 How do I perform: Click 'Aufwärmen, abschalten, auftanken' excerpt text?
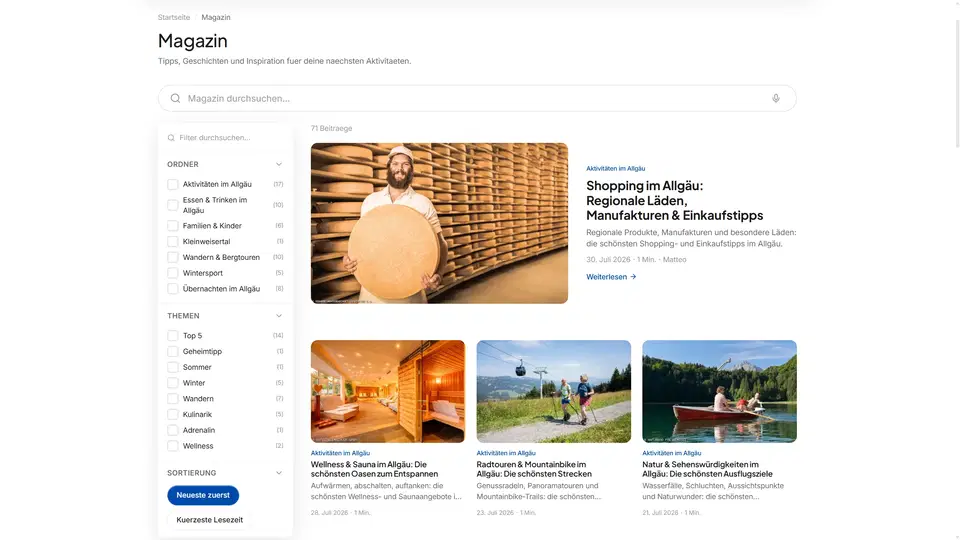point(386,491)
